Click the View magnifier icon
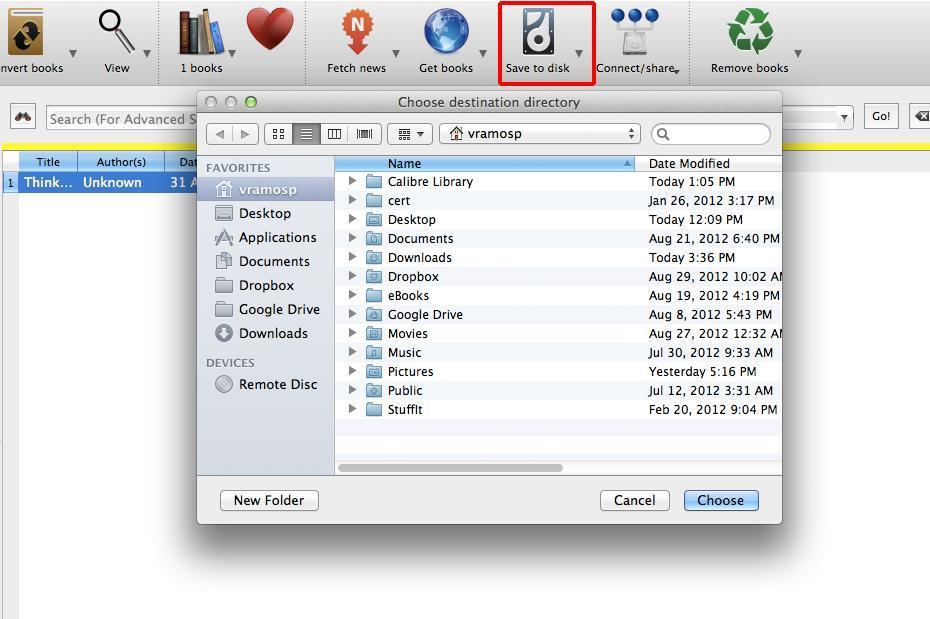 point(117,34)
